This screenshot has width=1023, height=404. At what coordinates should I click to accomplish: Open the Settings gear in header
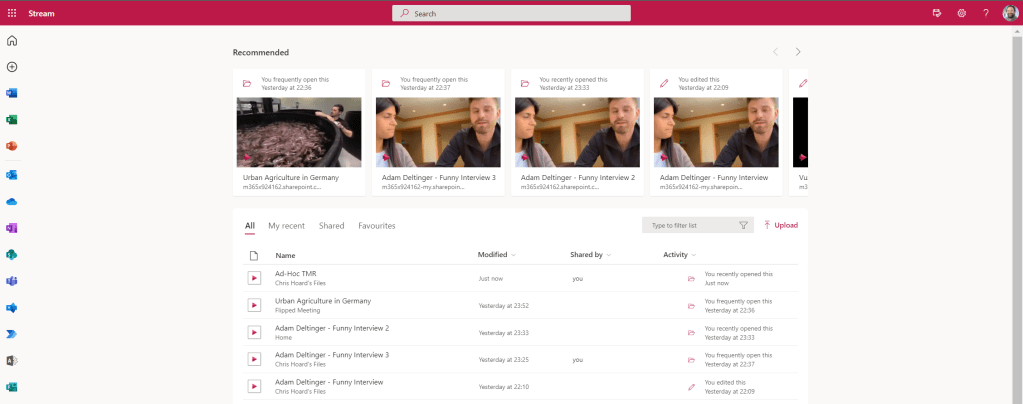click(x=961, y=13)
